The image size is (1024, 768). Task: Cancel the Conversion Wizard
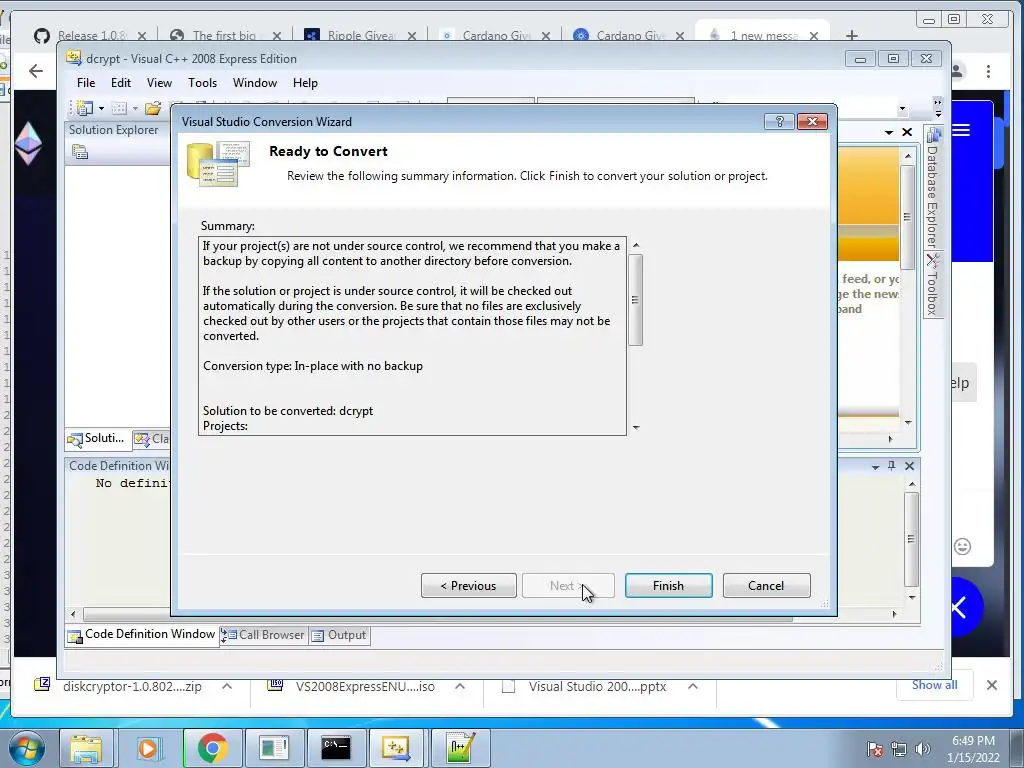(x=766, y=586)
